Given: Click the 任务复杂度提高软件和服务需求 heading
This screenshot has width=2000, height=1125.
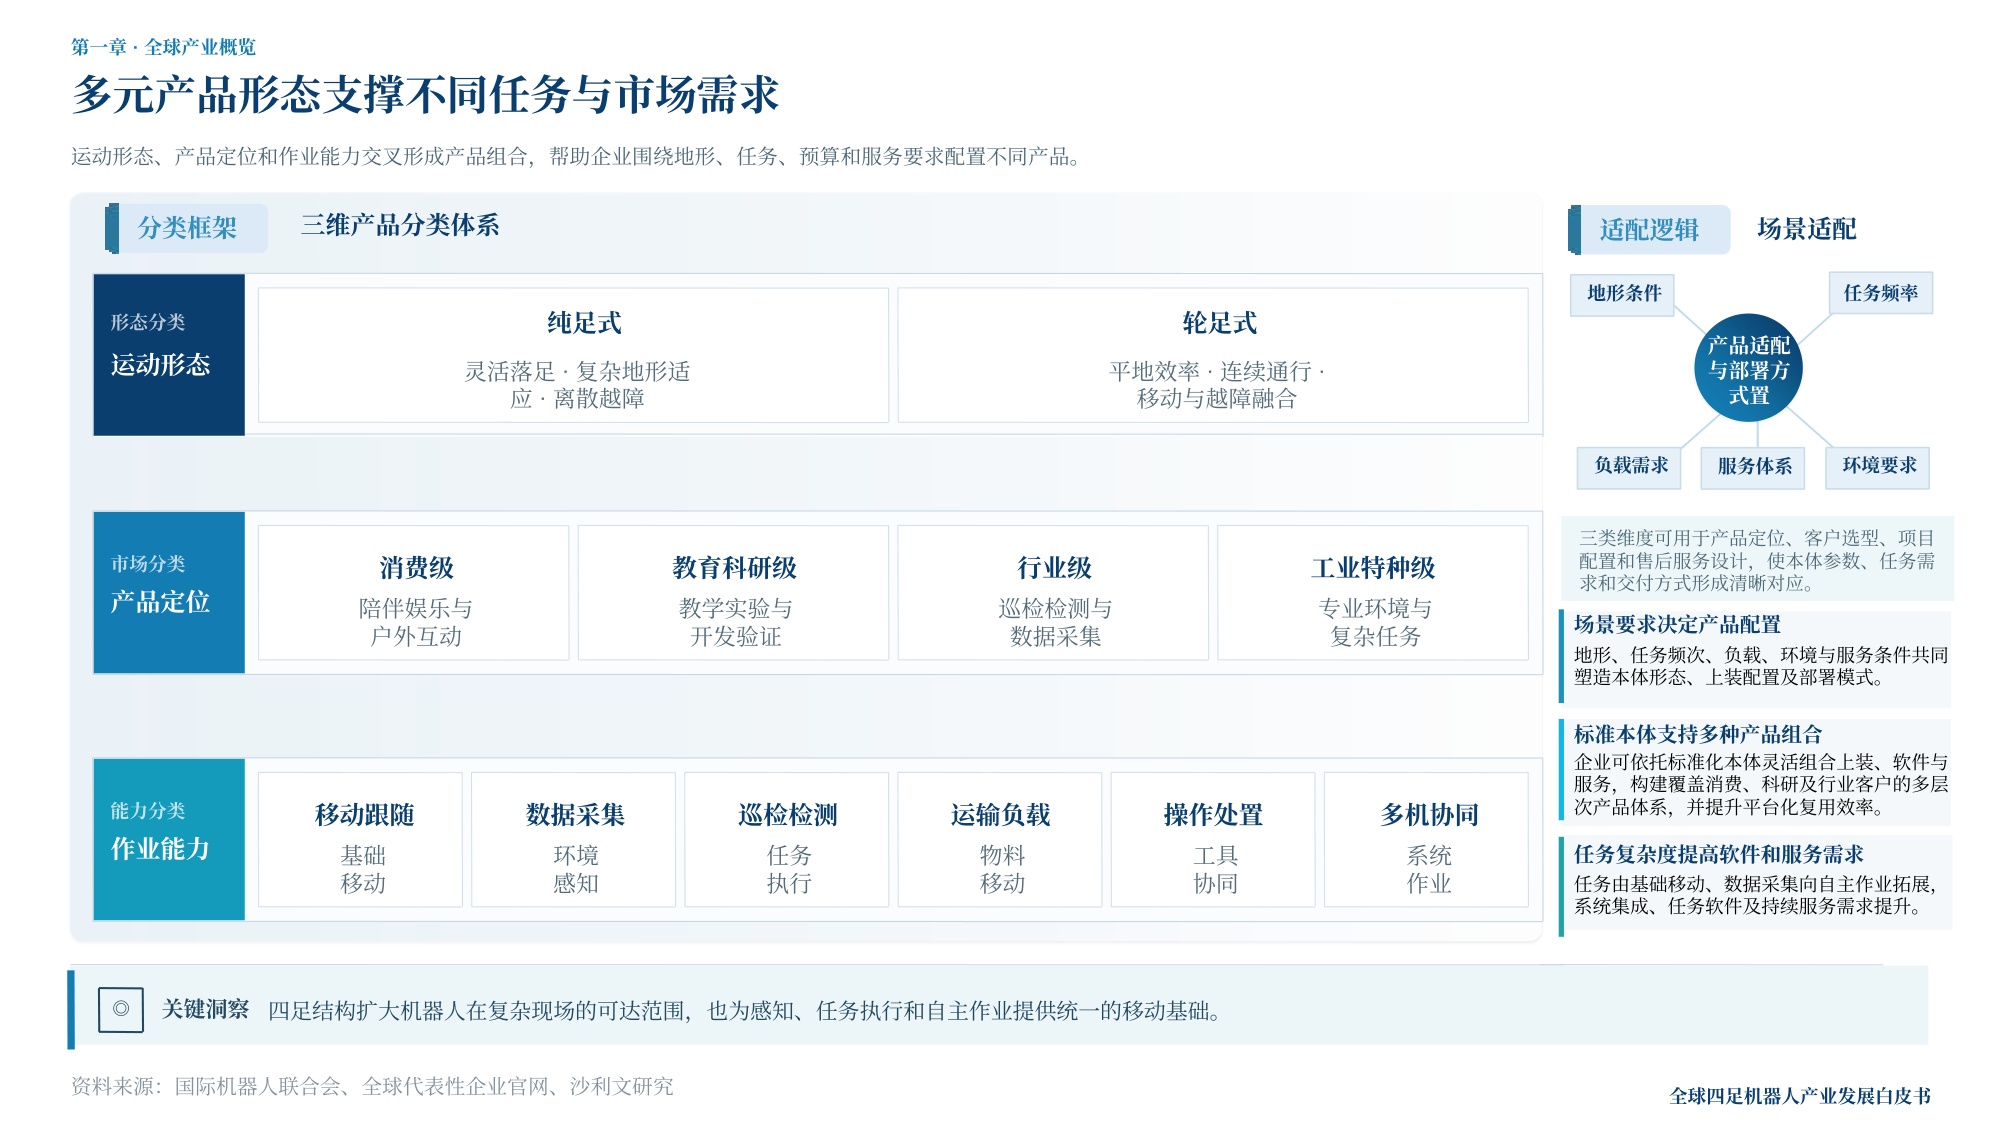Looking at the screenshot, I should coord(1718,854).
